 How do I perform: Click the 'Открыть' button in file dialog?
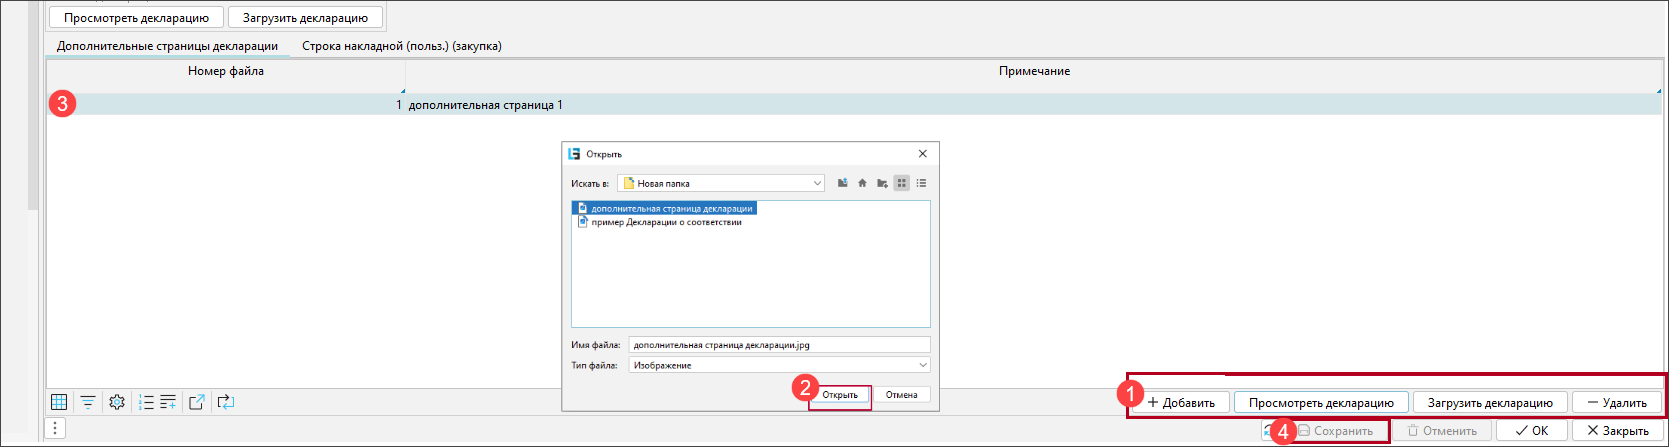[840, 395]
